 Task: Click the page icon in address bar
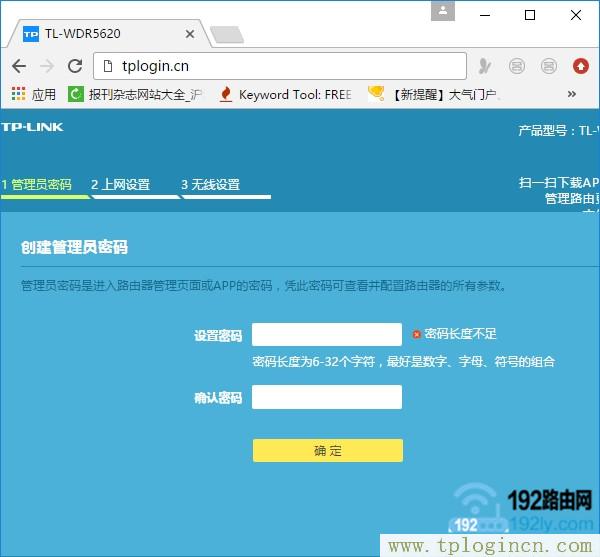(108, 66)
